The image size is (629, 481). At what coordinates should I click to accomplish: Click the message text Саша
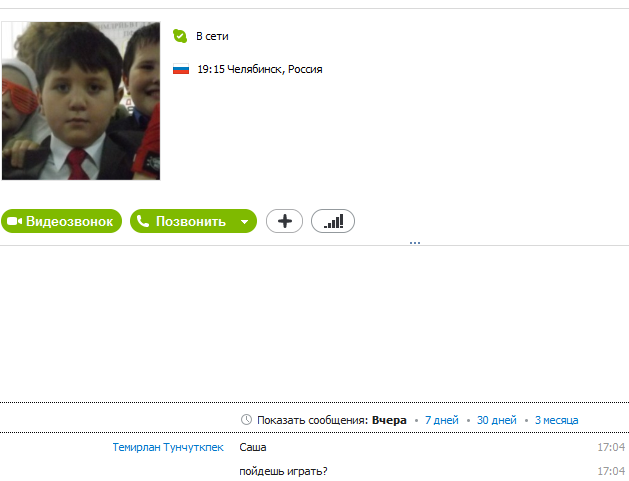coord(253,447)
